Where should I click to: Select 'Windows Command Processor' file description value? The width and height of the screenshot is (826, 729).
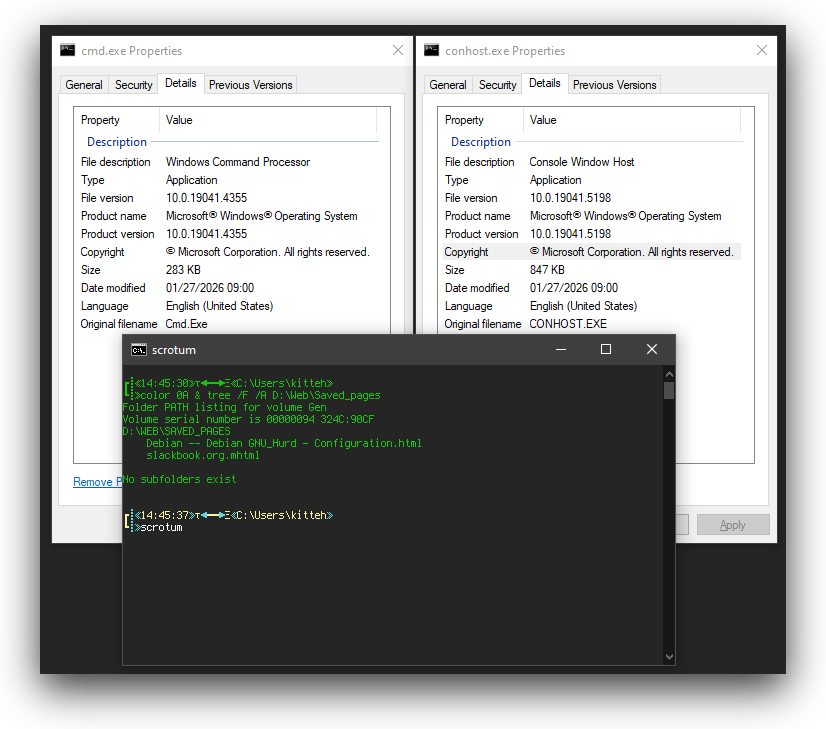point(238,162)
